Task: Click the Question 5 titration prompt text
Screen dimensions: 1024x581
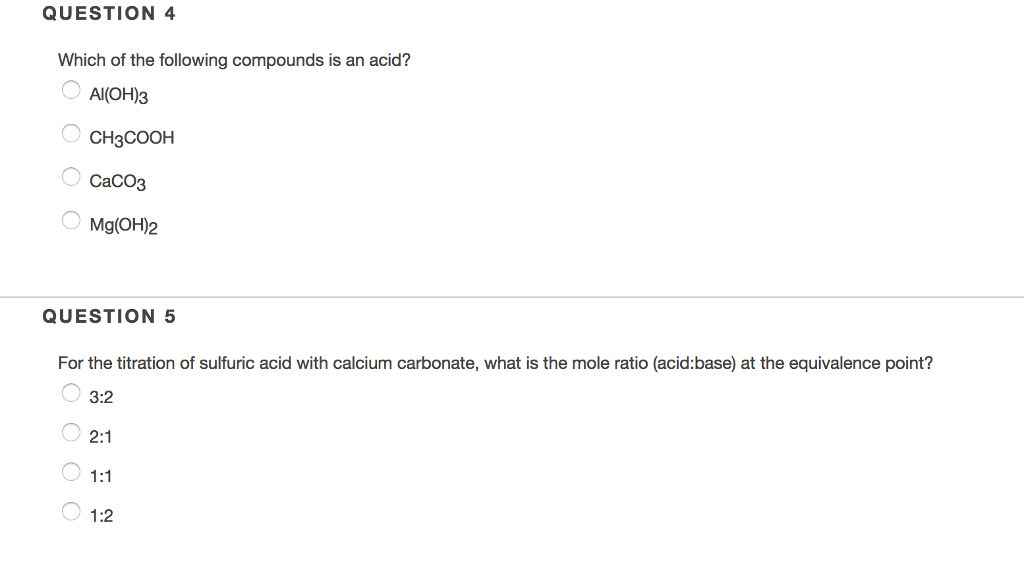Action: point(495,363)
